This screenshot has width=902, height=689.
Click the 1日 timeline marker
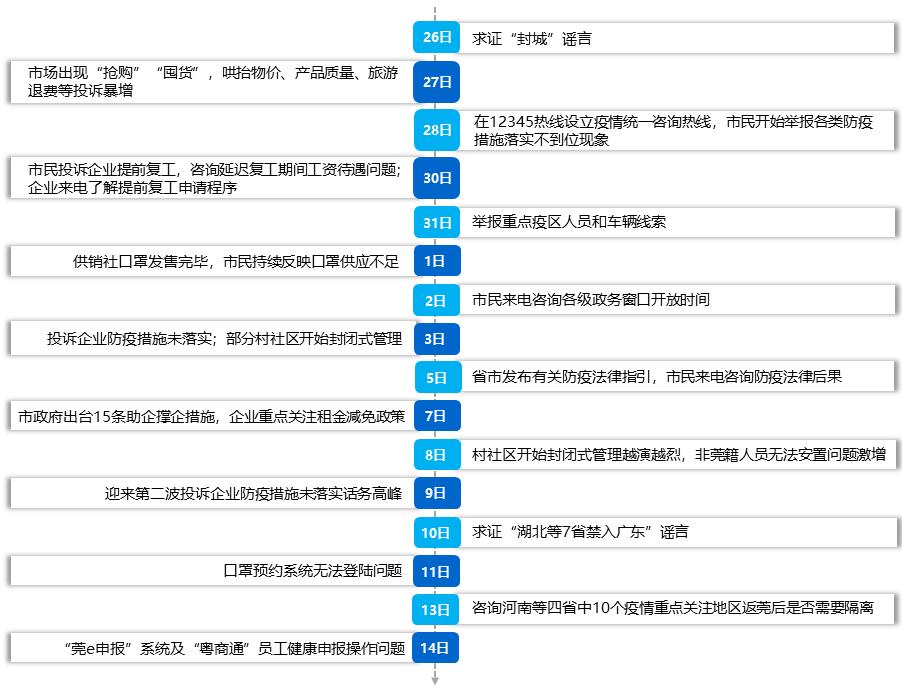tap(437, 261)
